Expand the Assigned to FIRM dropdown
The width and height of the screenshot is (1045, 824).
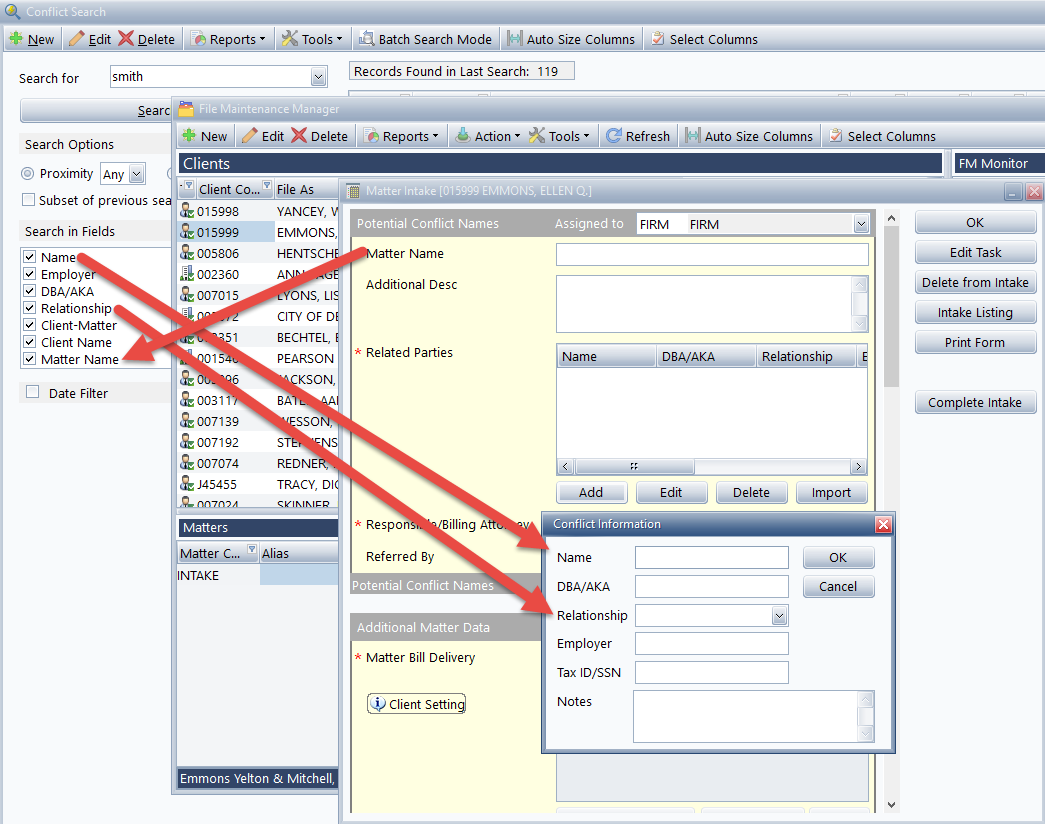pos(860,225)
